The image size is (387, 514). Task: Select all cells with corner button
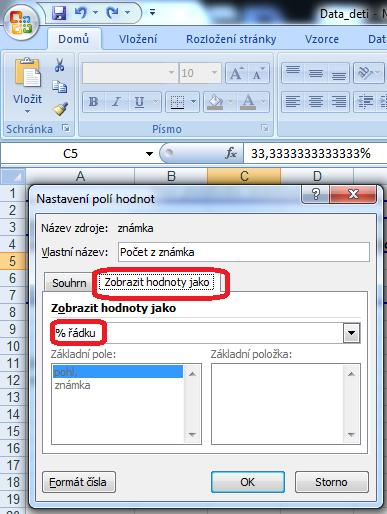[13, 176]
